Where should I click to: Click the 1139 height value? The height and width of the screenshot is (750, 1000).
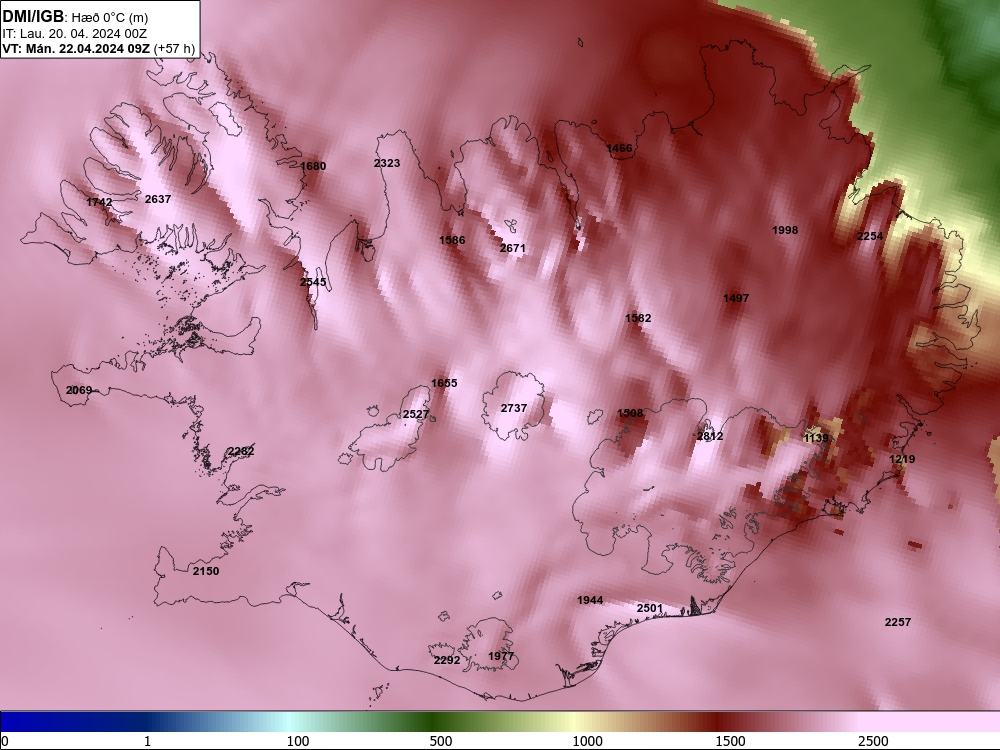[x=816, y=438]
